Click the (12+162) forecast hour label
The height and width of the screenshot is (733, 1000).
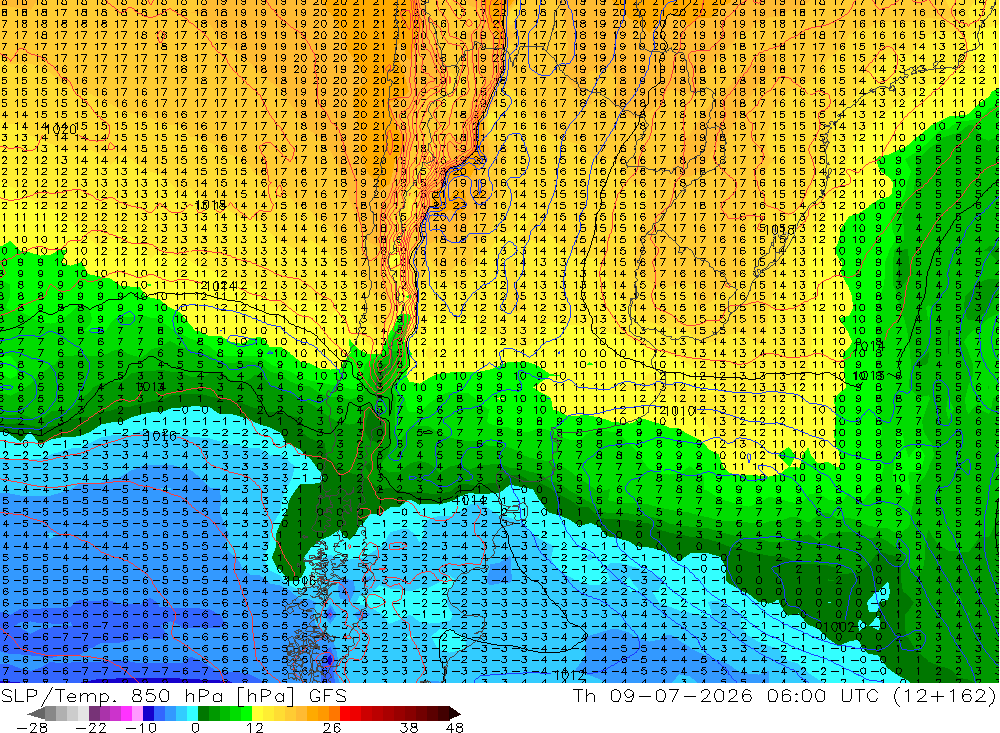pos(944,695)
